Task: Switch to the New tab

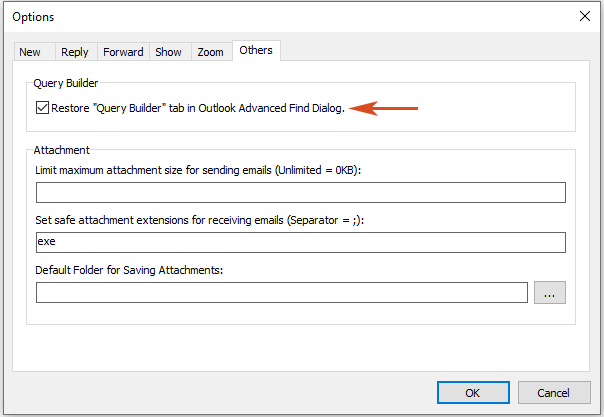Action: [x=29, y=52]
